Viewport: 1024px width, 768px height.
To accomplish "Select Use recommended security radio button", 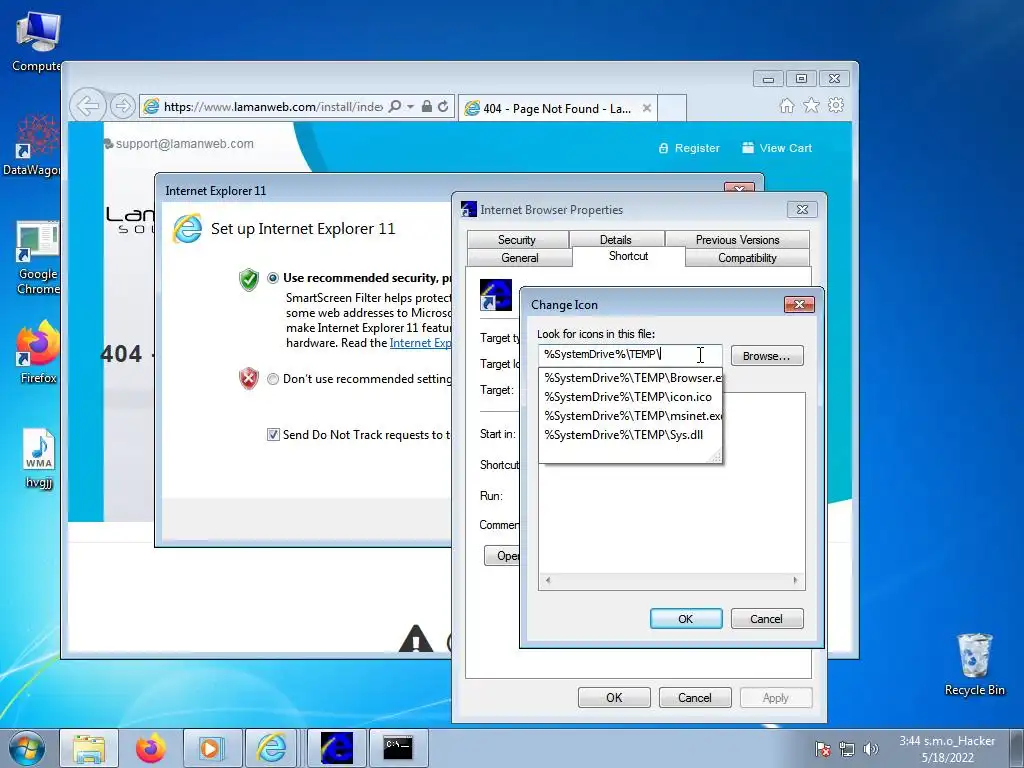I will (273, 278).
